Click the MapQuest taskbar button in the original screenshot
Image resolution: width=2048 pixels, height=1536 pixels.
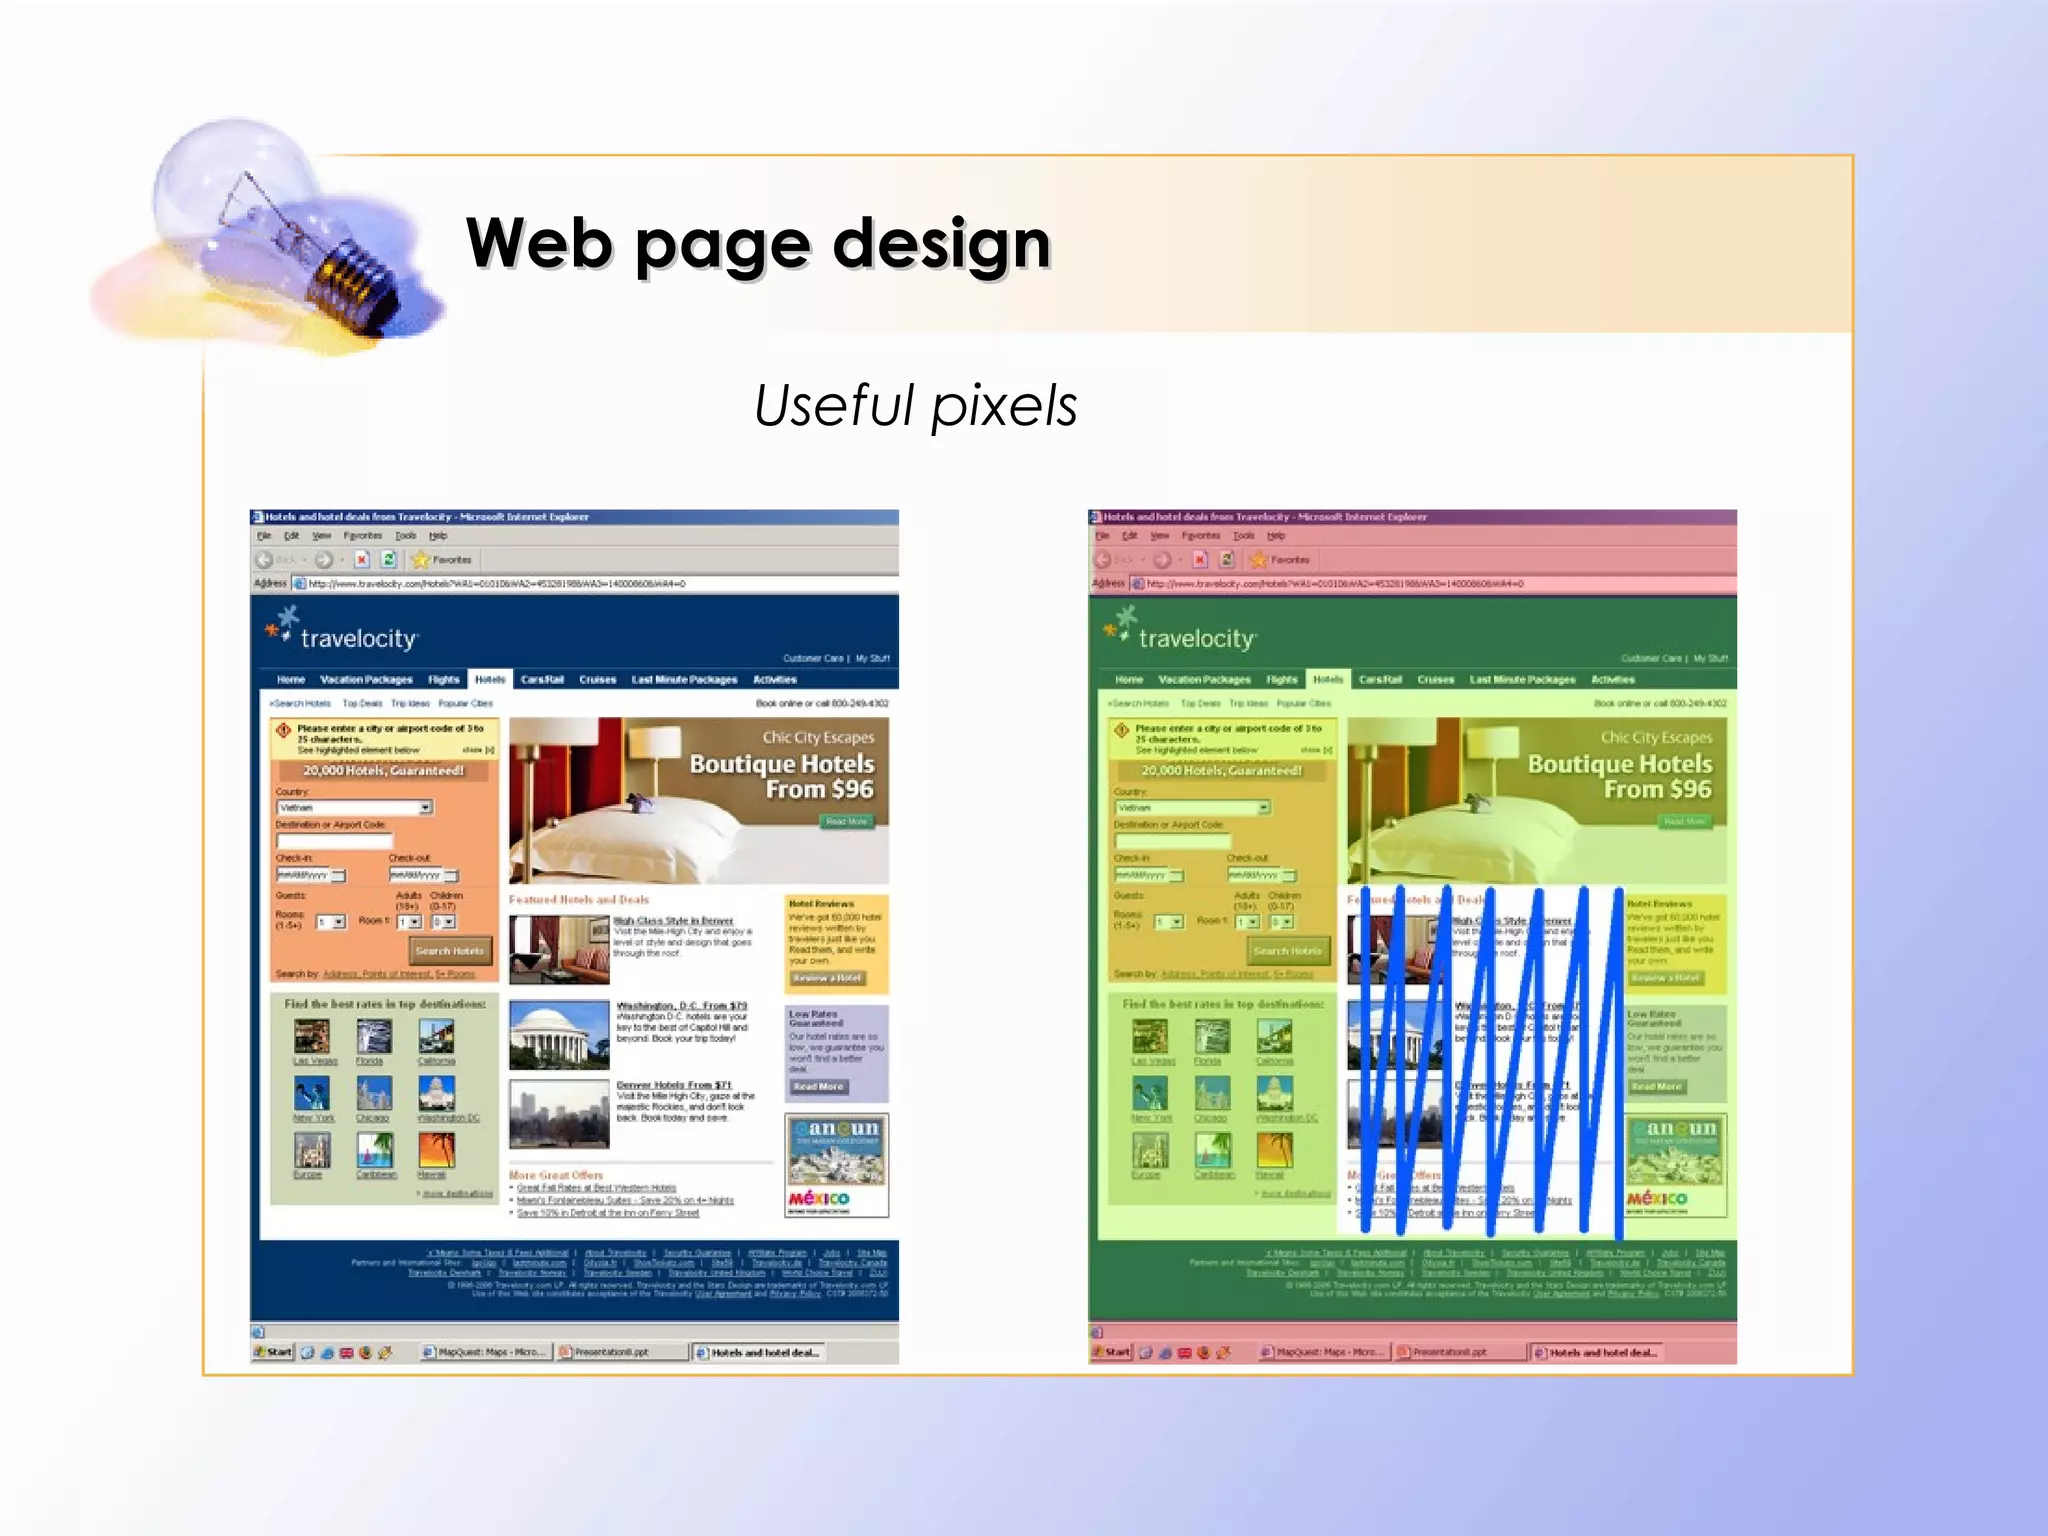485,1352
